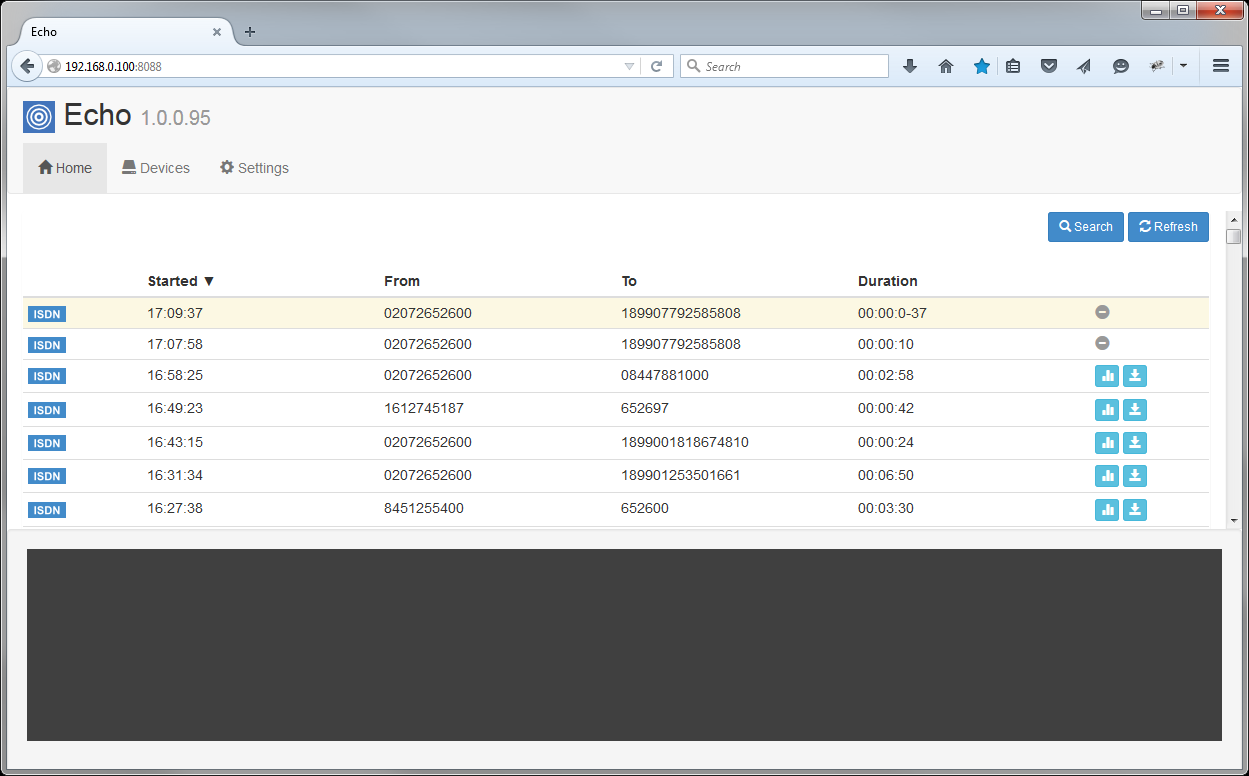Open the chart icon for the 16:58:25 call
This screenshot has height=776, width=1249.
click(x=1107, y=376)
